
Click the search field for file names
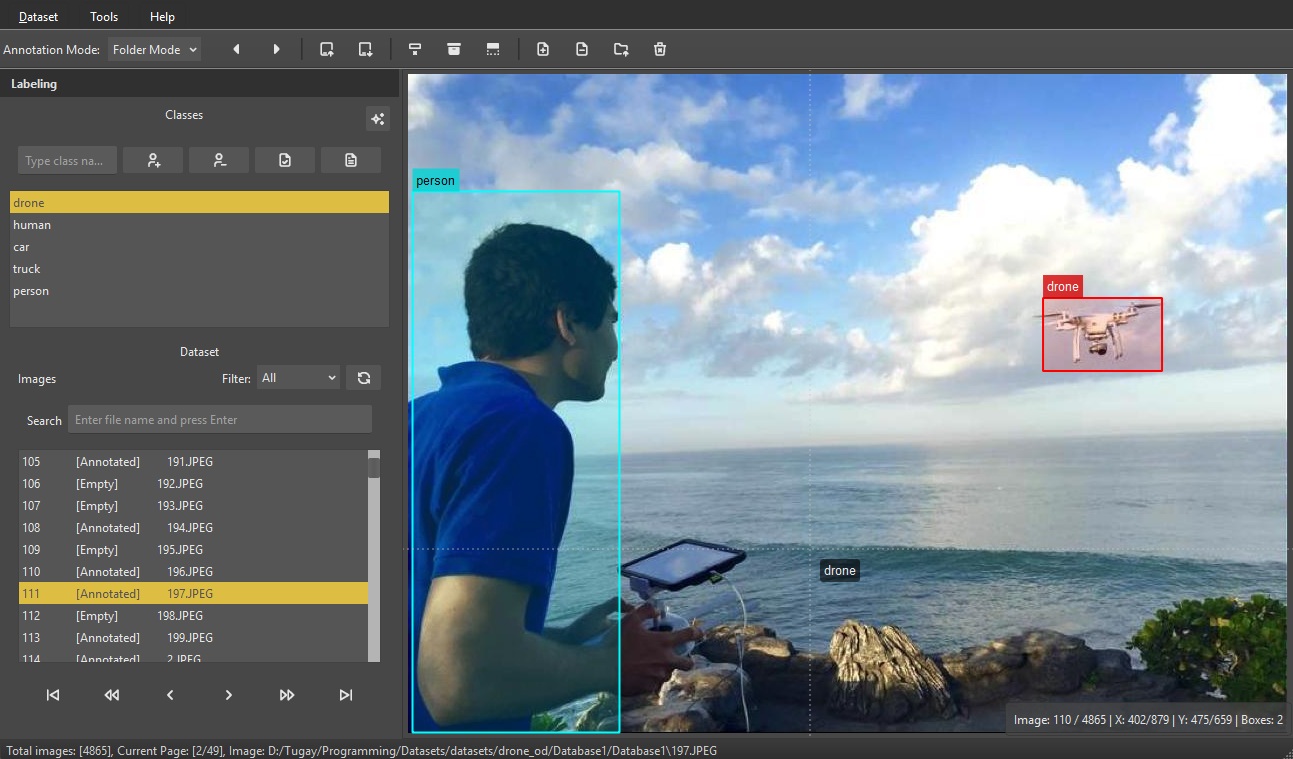219,418
